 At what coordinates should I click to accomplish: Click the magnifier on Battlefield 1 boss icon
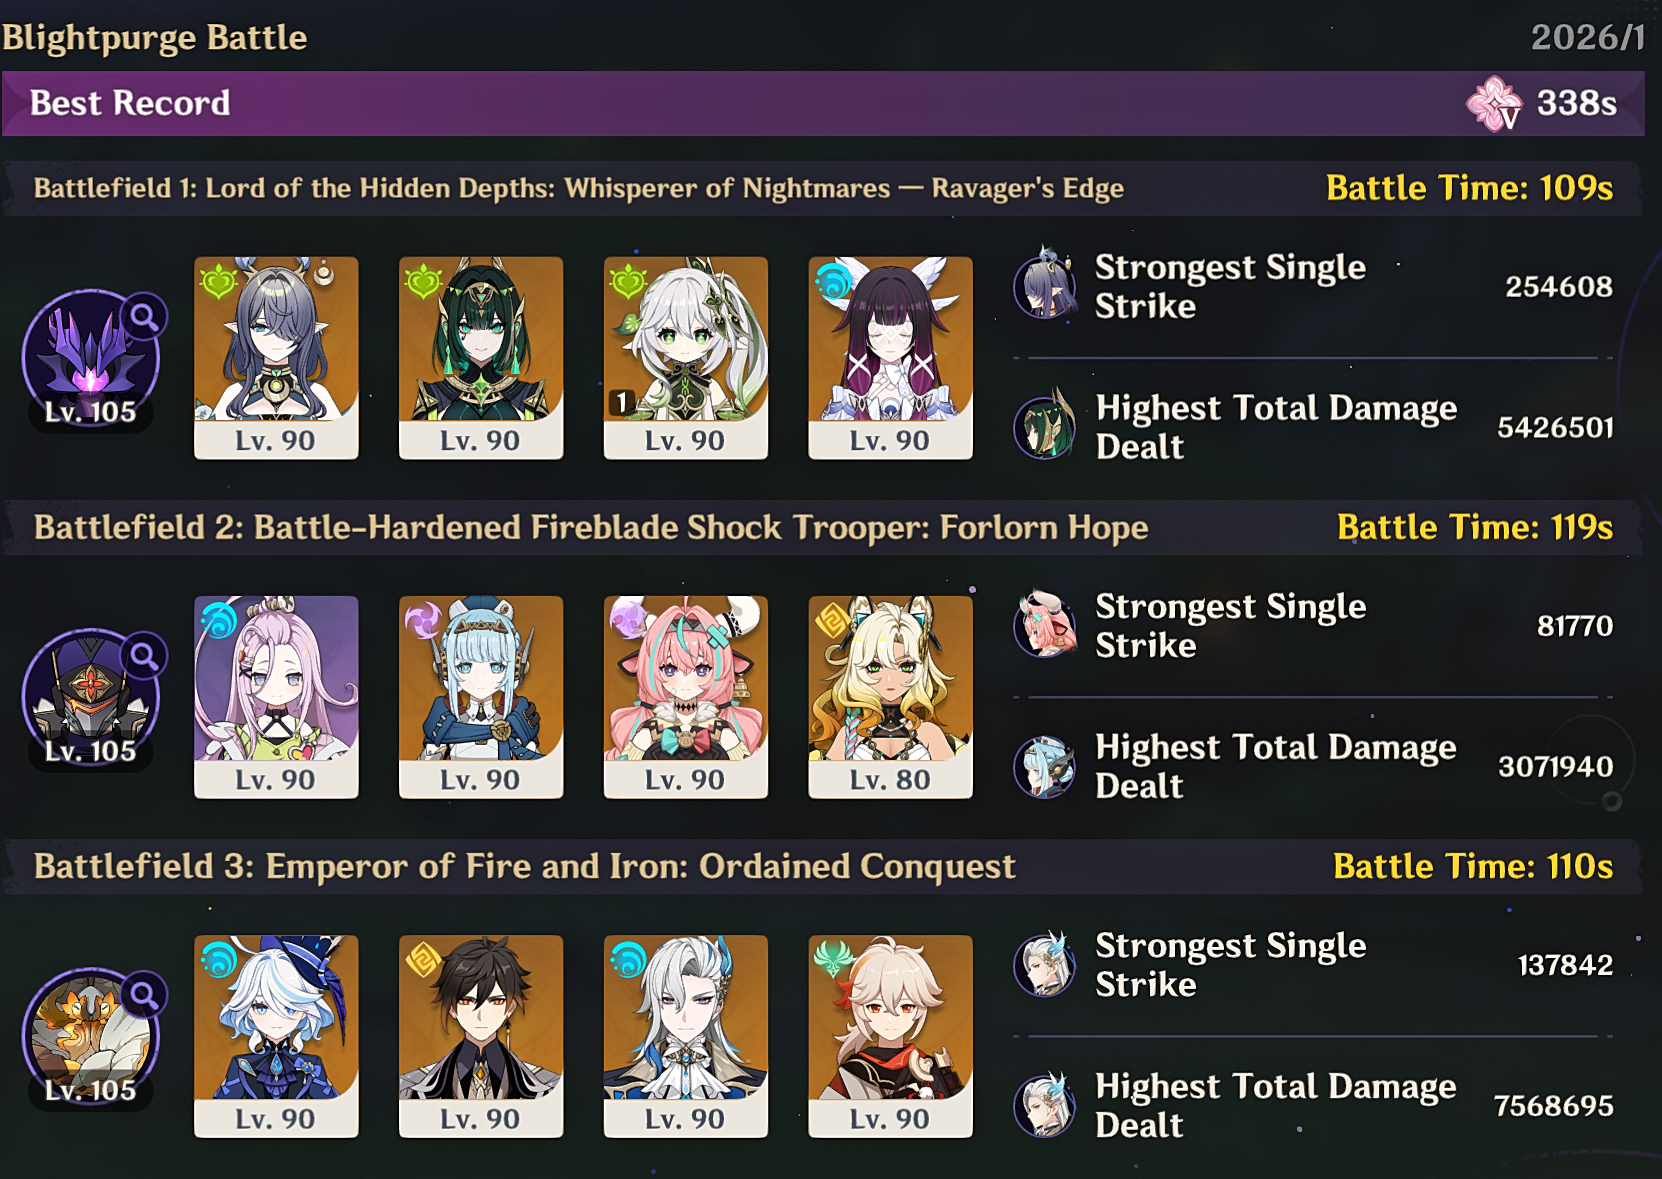pyautogui.click(x=145, y=317)
